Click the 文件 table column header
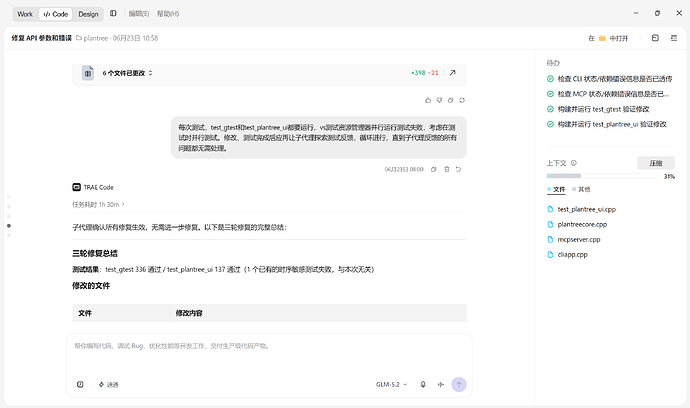The width and height of the screenshot is (690, 408). pyautogui.click(x=85, y=313)
